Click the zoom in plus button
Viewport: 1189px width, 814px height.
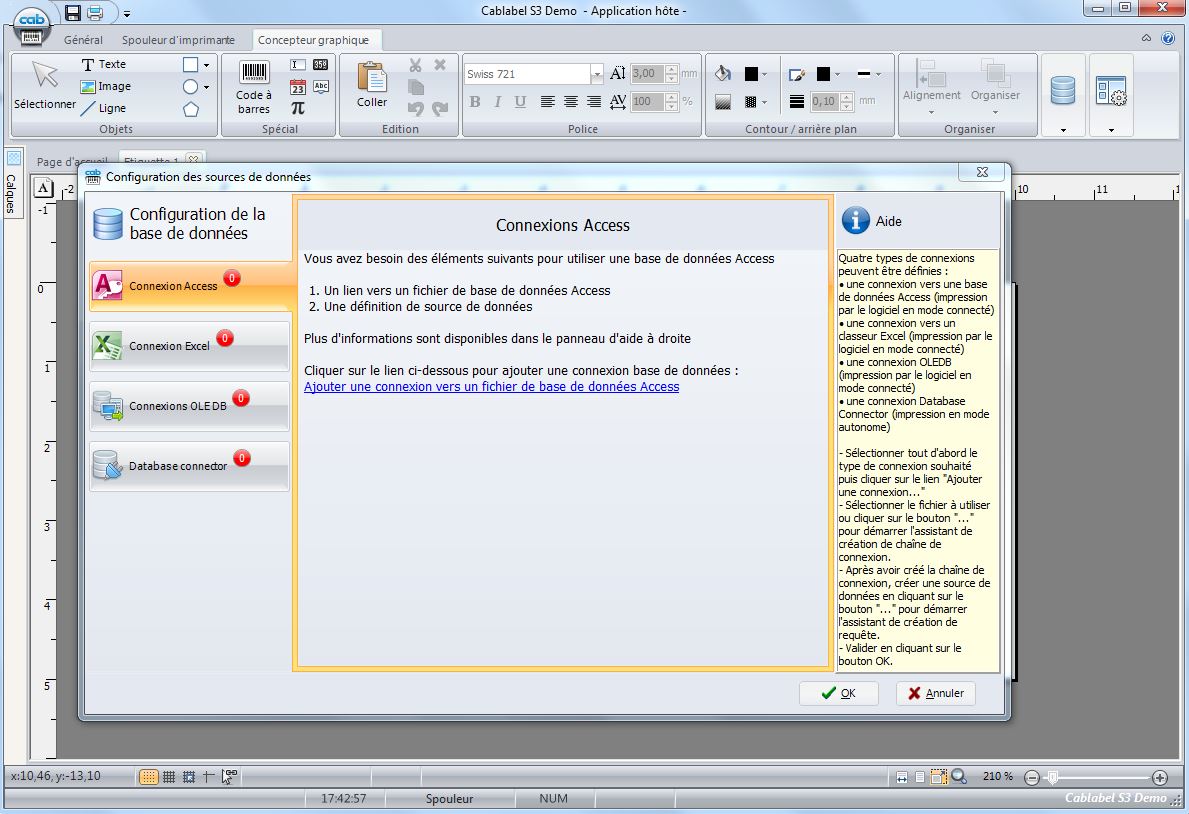point(1159,777)
